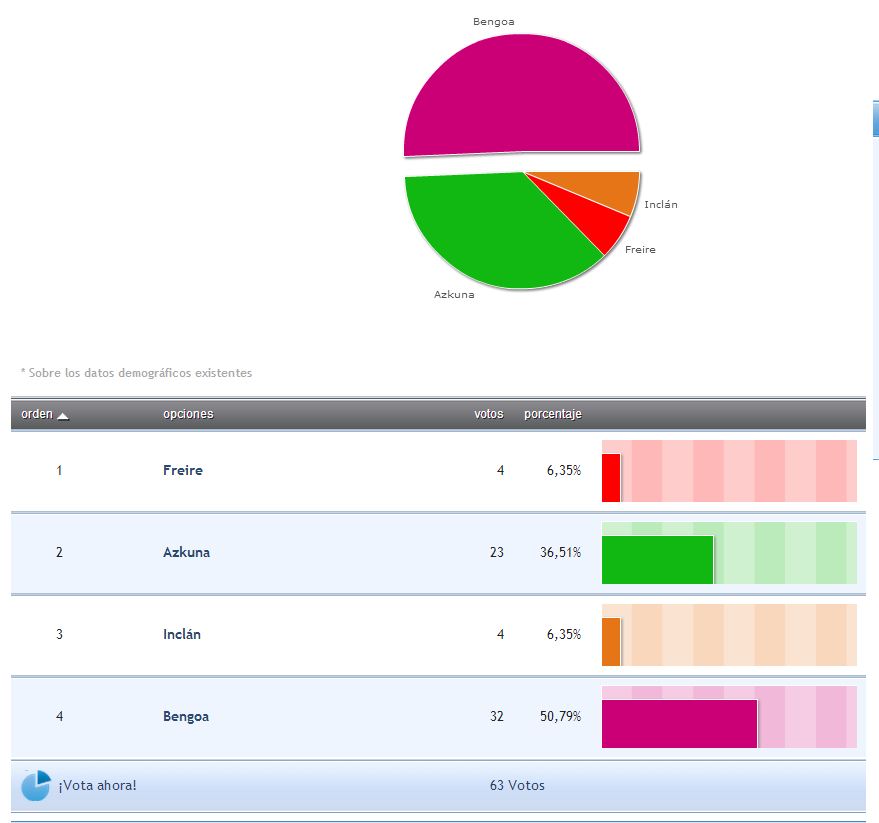Viewport: 879px width, 823px height.
Task: Click the sort arrow next to orden
Action: [63, 416]
